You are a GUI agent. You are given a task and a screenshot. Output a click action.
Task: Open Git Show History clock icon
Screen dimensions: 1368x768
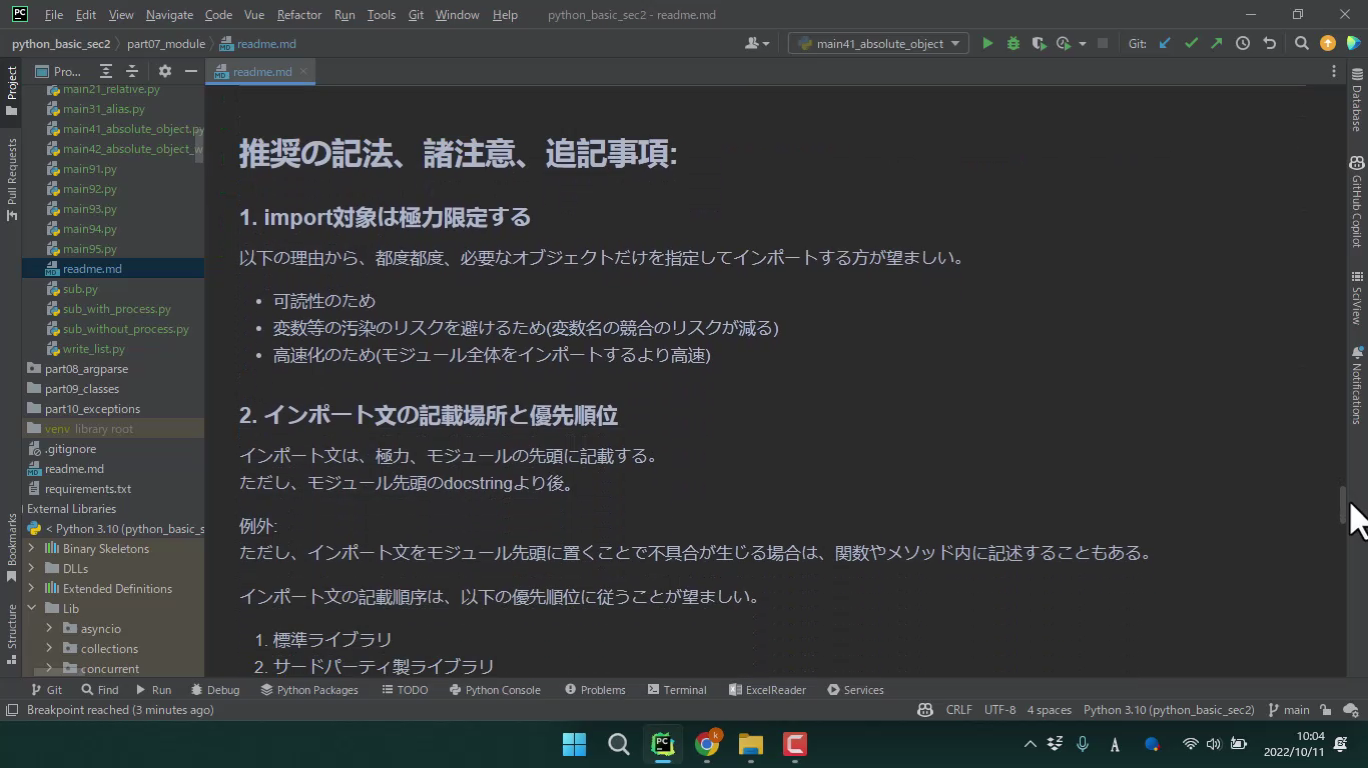1243,44
